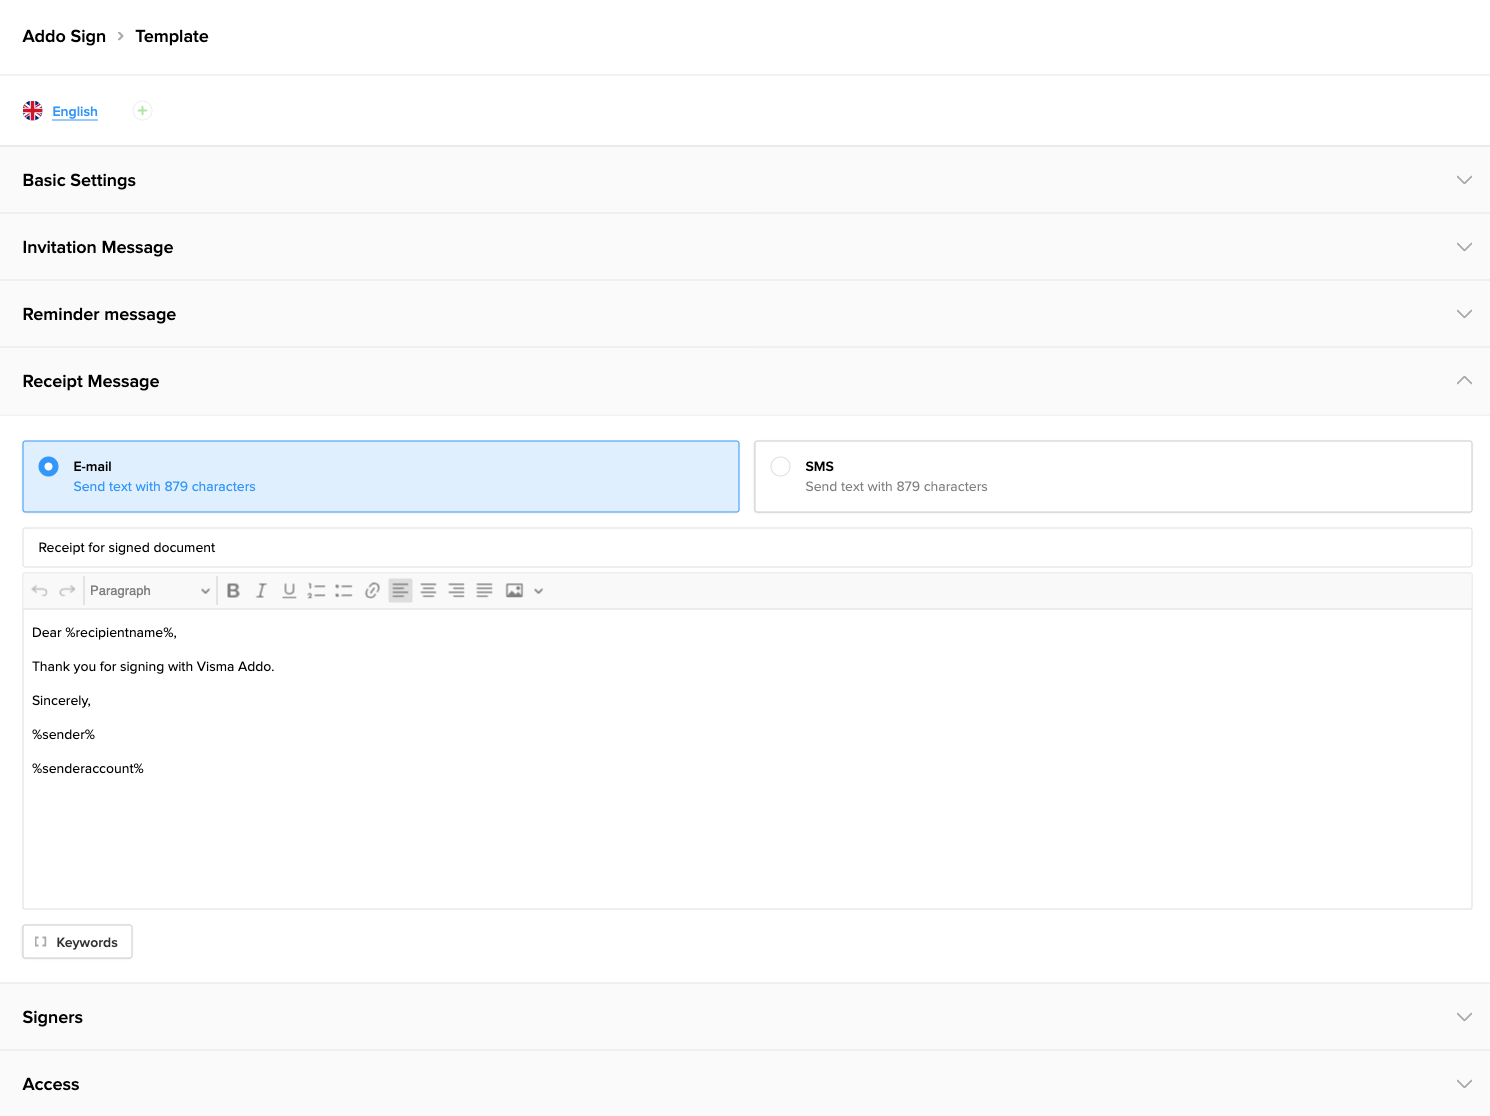
Task: Insert a bulleted list
Action: [x=344, y=590]
